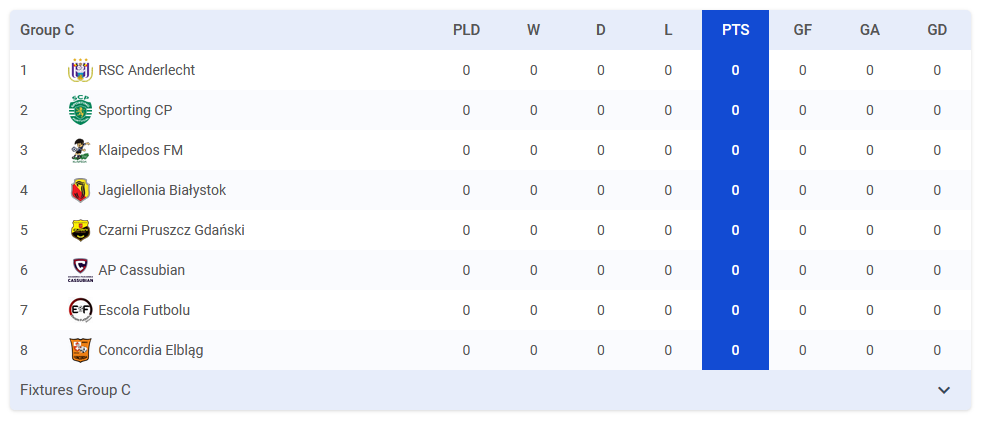Sort standings by PTS column header
The width and height of the screenshot is (981, 426).
tap(736, 30)
